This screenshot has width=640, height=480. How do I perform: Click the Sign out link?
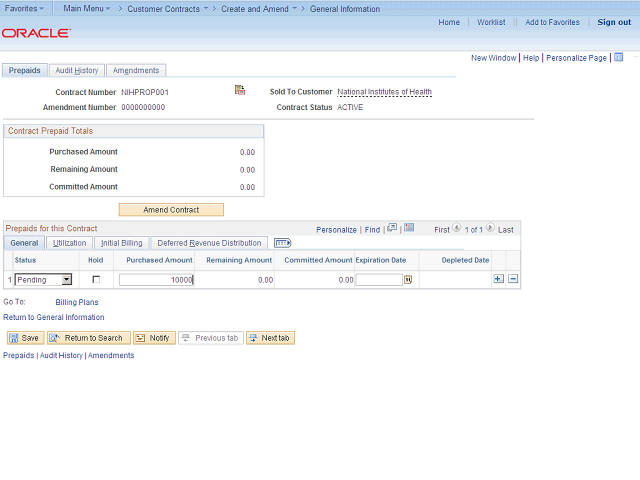point(614,22)
